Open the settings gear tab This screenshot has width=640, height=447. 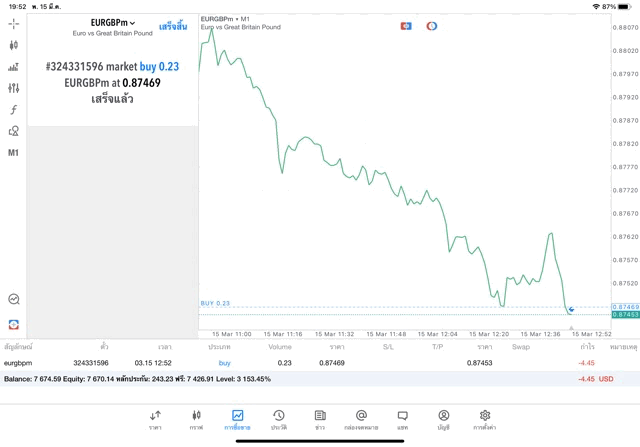coord(485,420)
